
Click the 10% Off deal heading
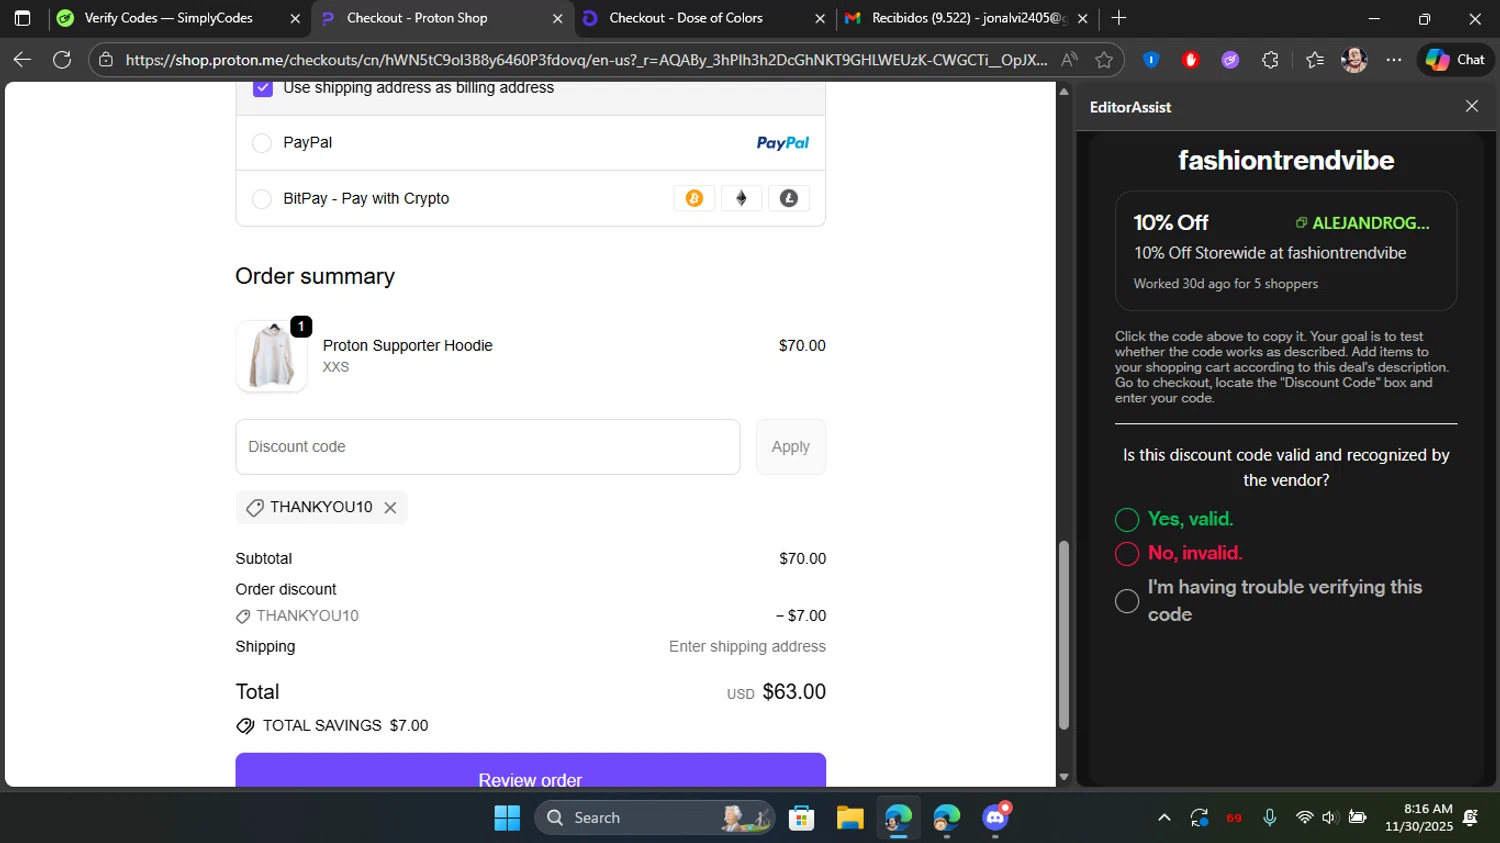click(x=1171, y=223)
